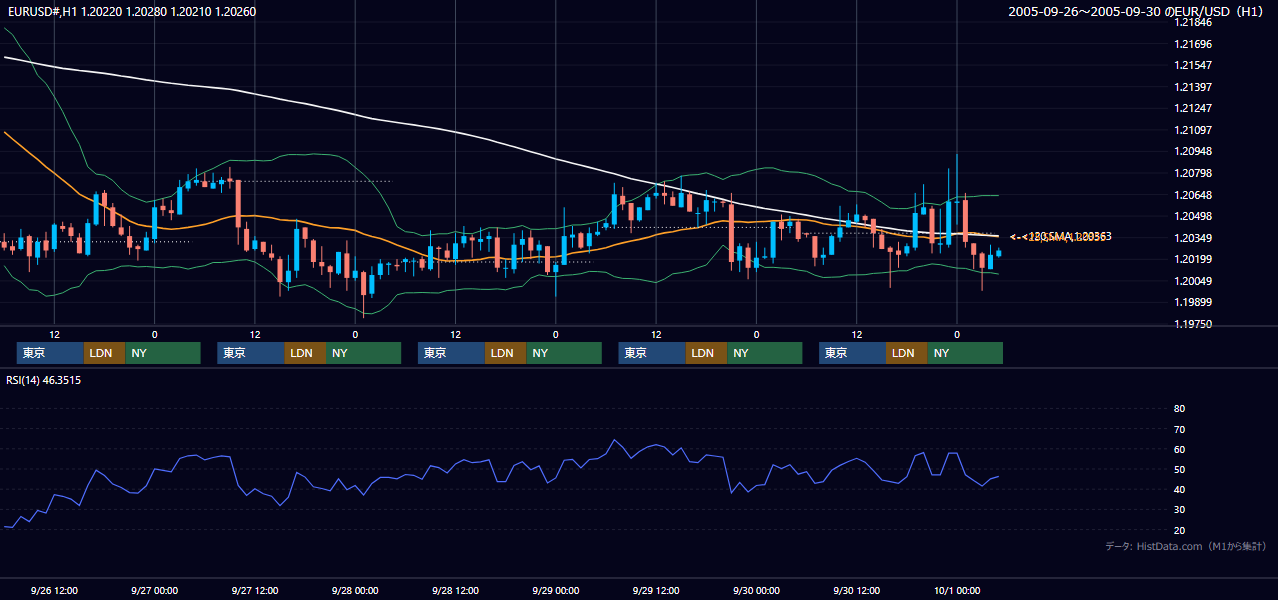Screen dimensions: 1278x600
Task: Click the first LDN session block
Action: 104,353
